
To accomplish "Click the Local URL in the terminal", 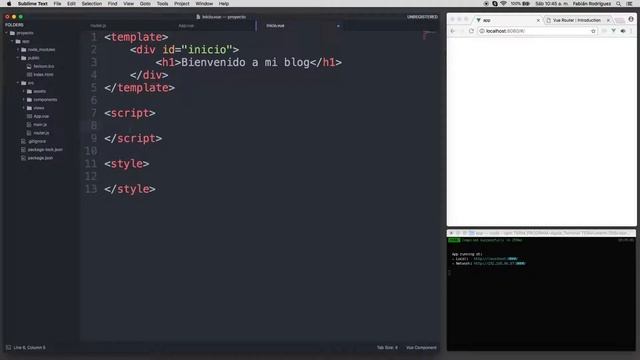I will pos(496,259).
